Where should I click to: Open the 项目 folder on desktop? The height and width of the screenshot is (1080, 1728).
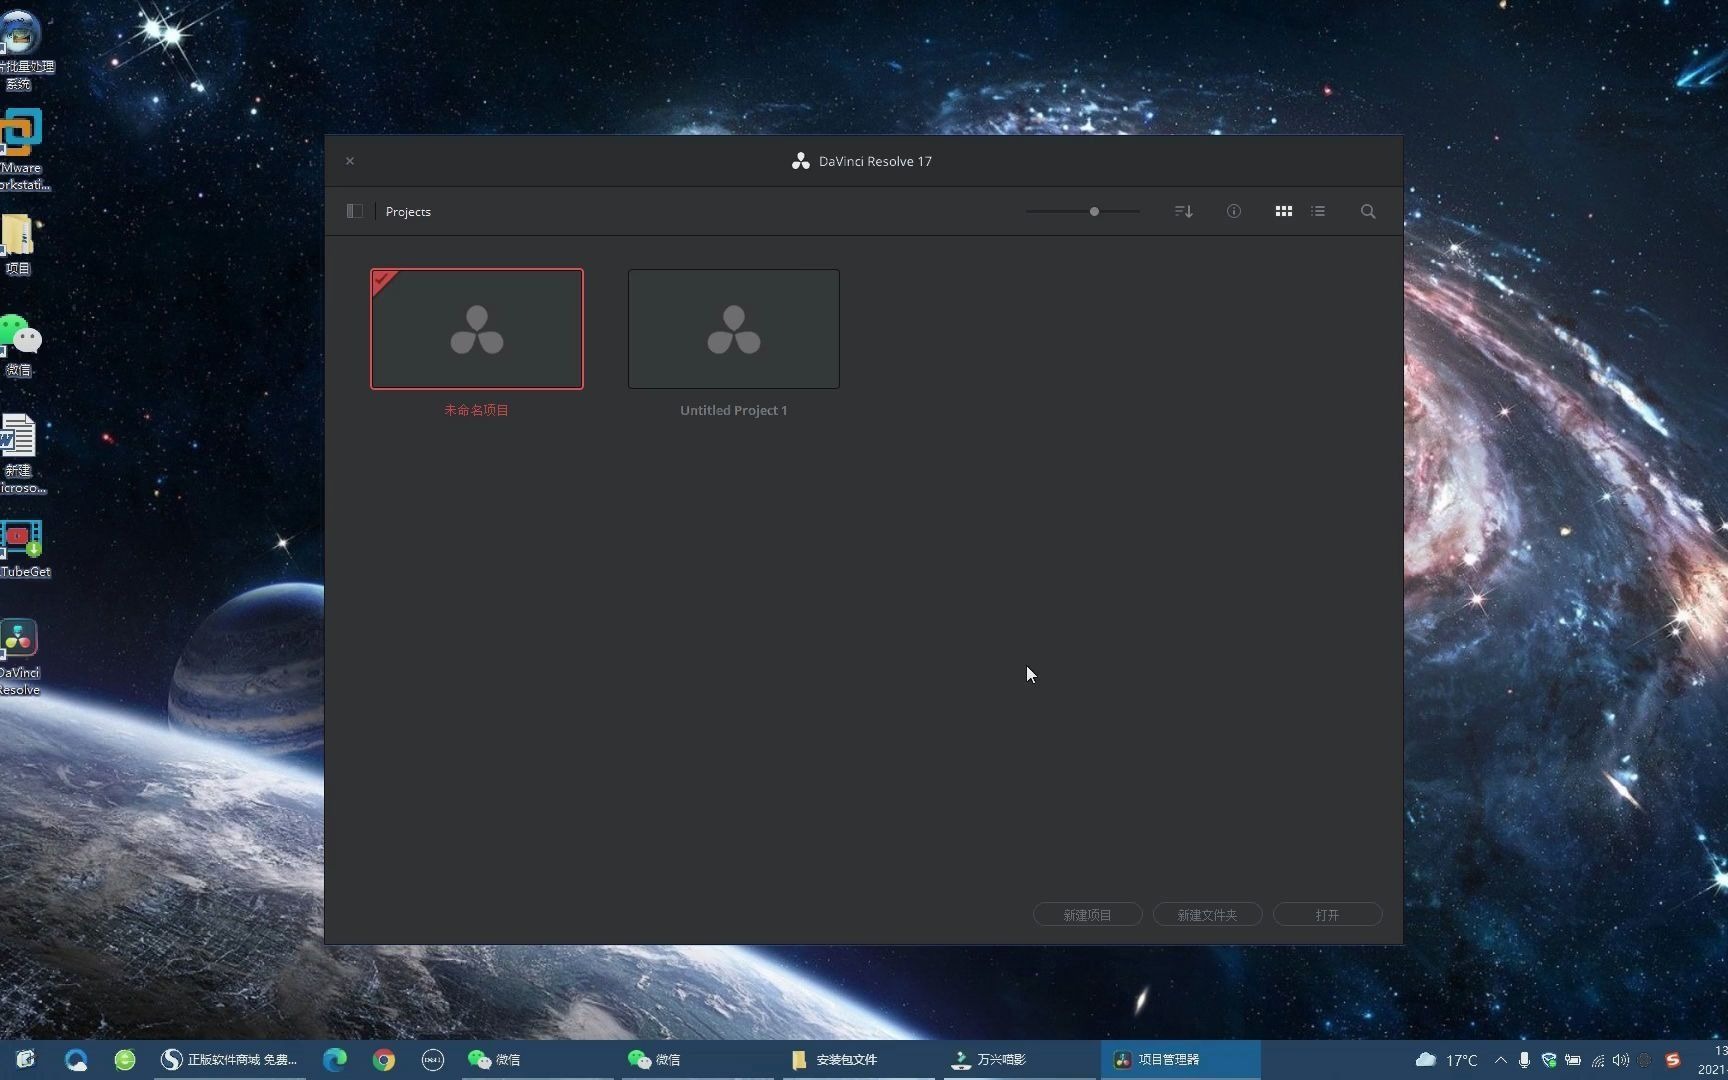click(18, 245)
